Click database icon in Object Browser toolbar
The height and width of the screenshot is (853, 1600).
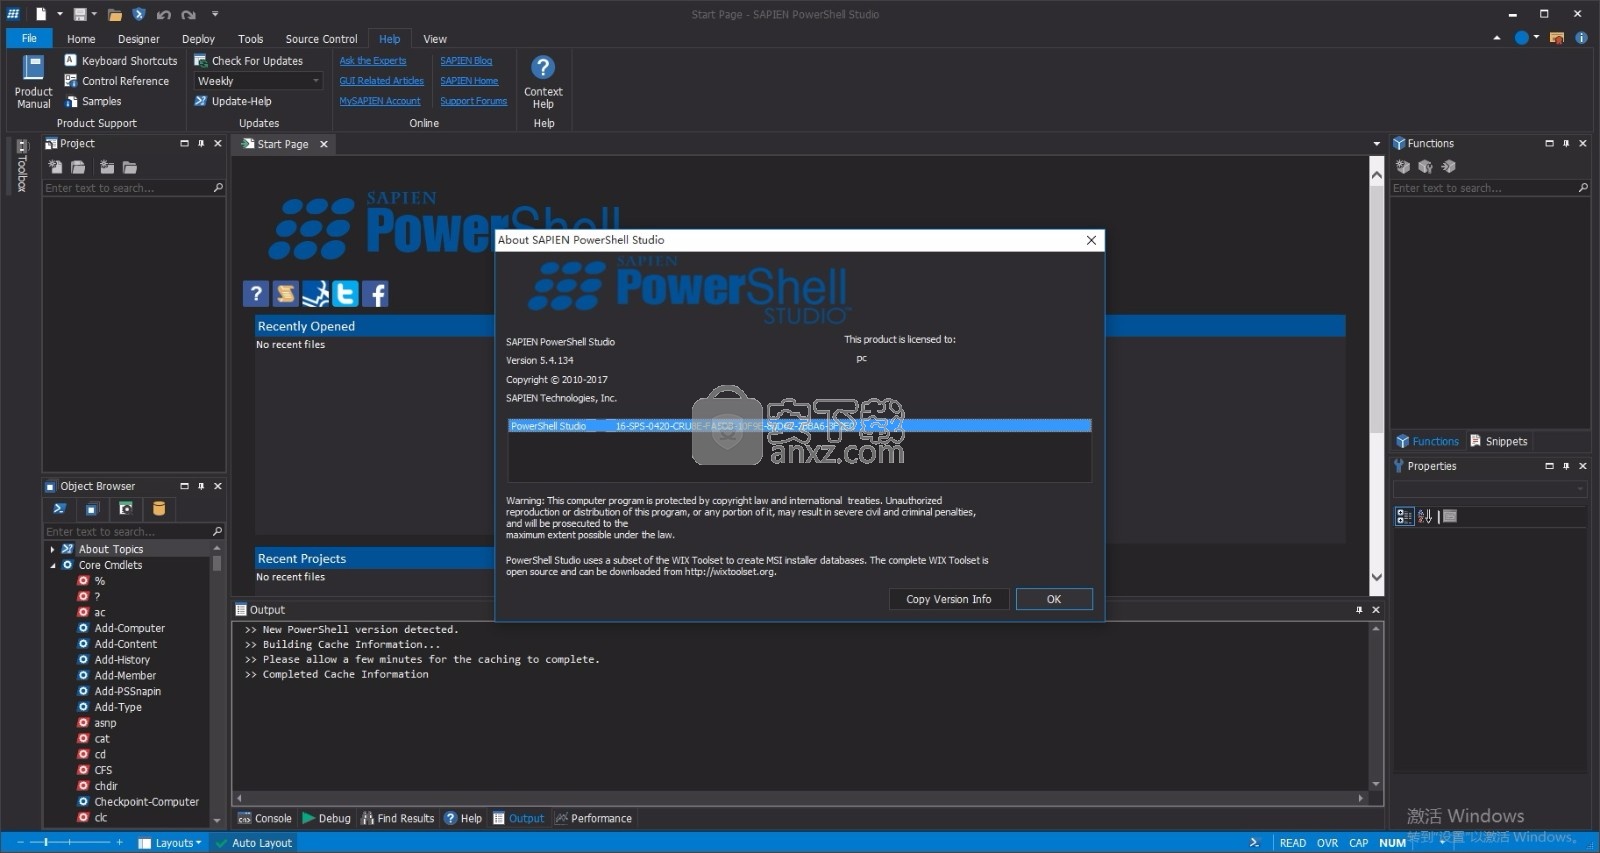pyautogui.click(x=158, y=509)
